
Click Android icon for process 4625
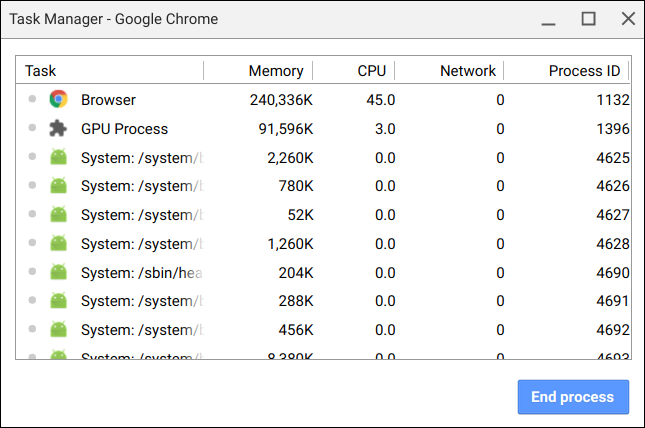[x=58, y=158]
